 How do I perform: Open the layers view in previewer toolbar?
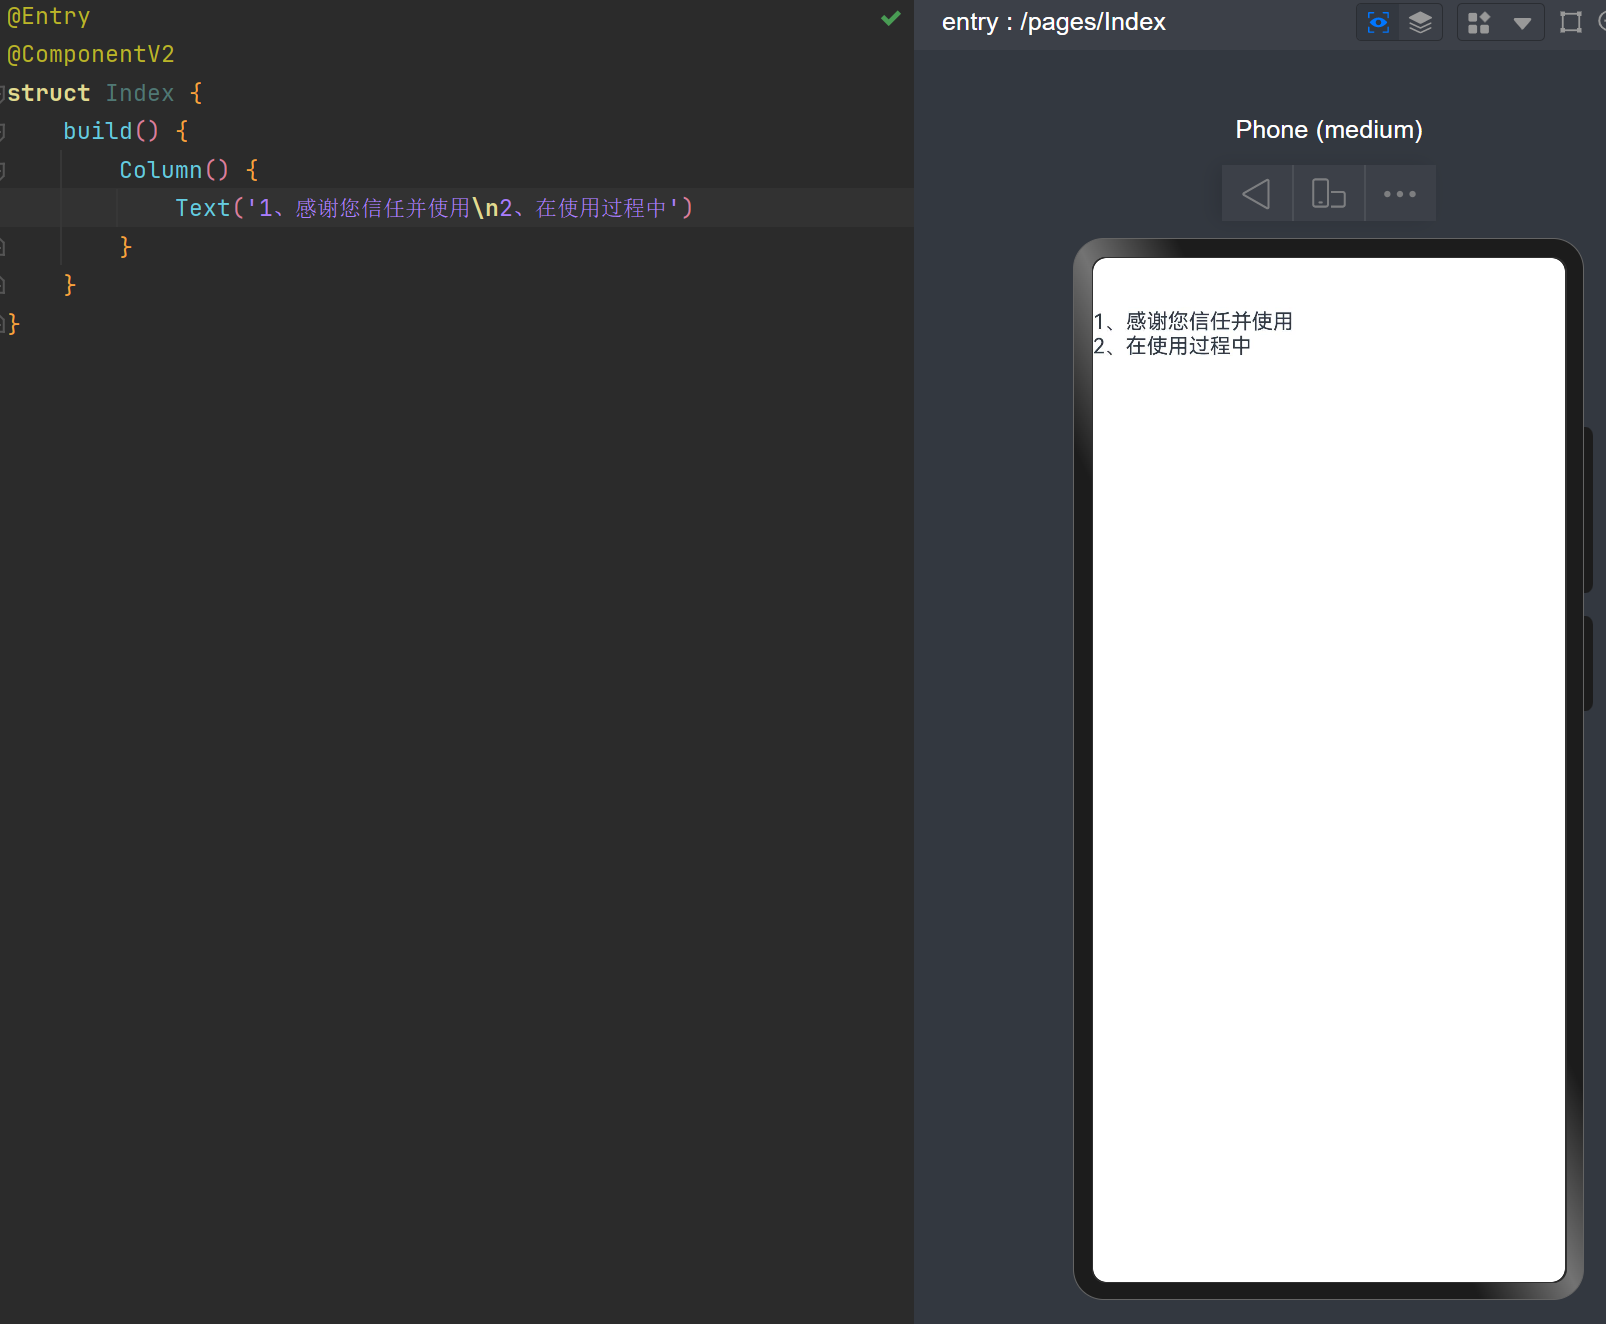pyautogui.click(x=1420, y=22)
